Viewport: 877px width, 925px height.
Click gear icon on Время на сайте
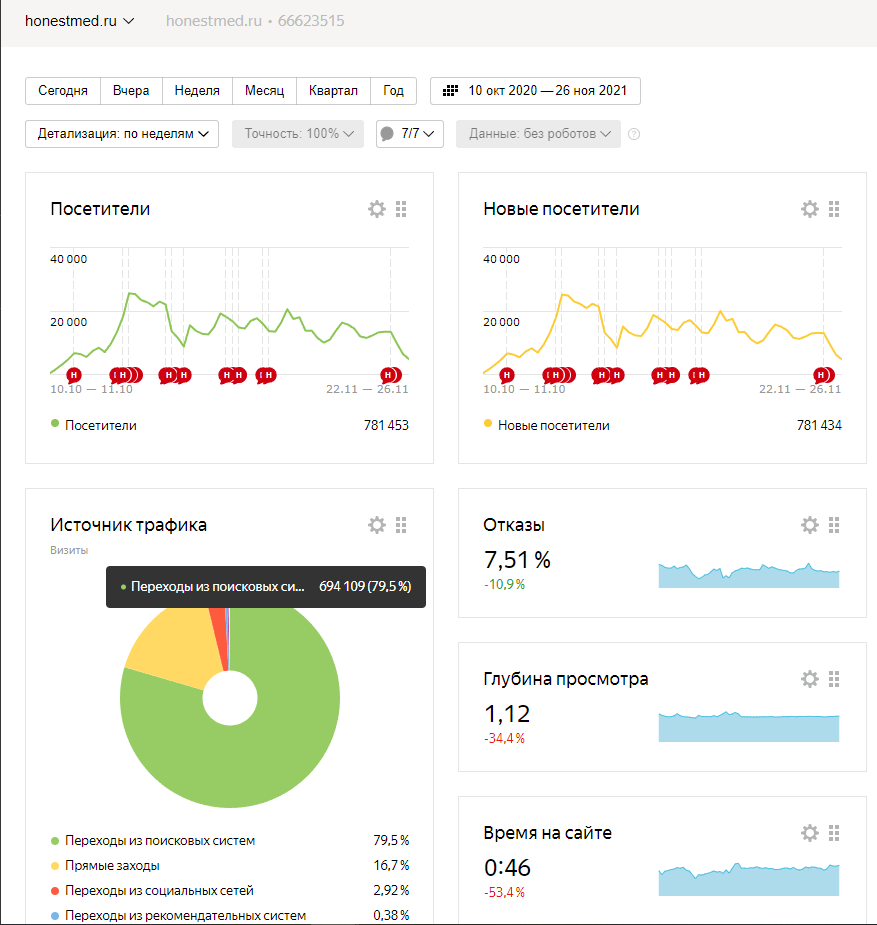point(810,833)
